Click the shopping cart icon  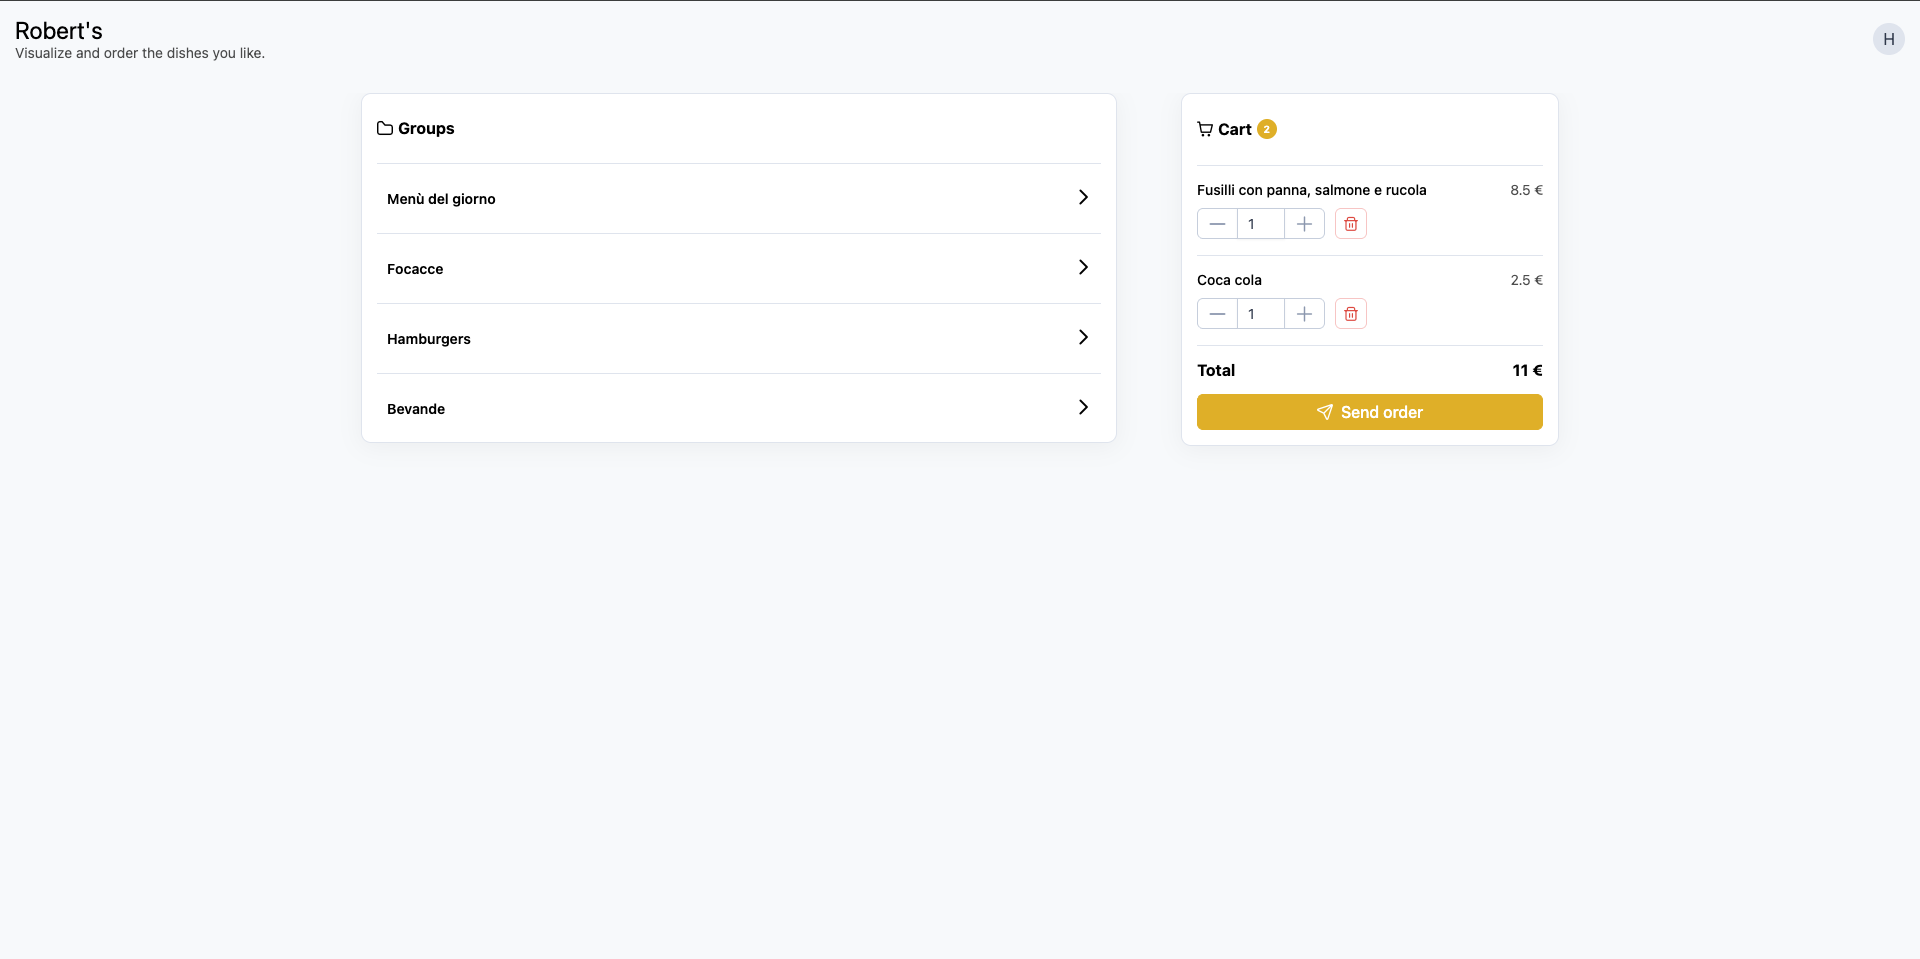tap(1205, 129)
